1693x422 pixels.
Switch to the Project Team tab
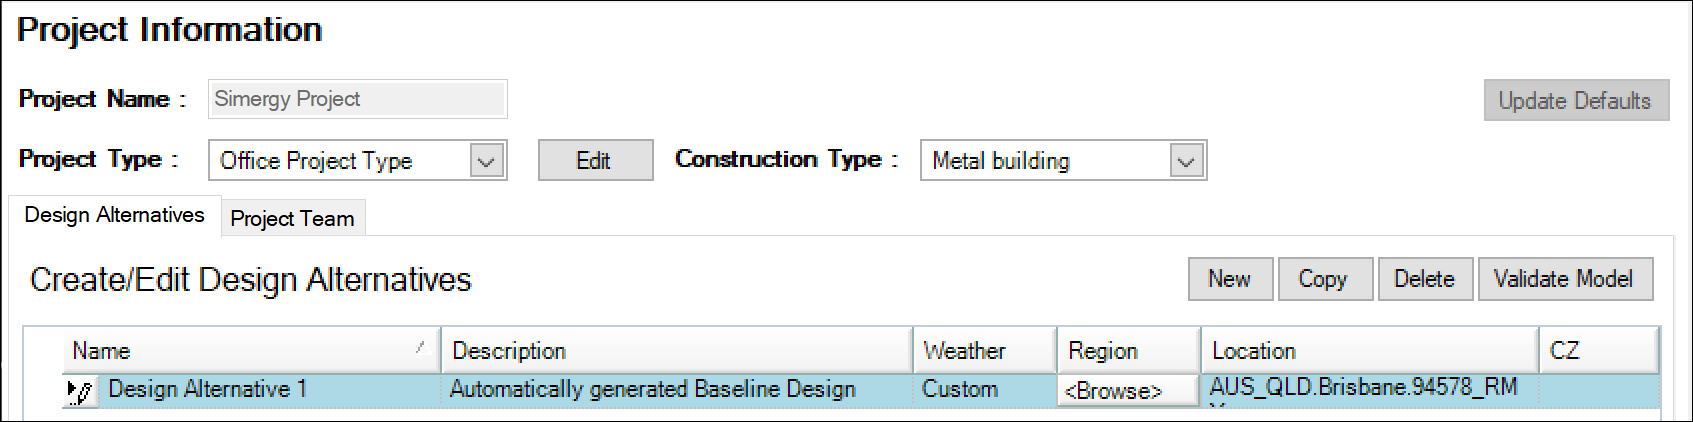pyautogui.click(x=292, y=218)
